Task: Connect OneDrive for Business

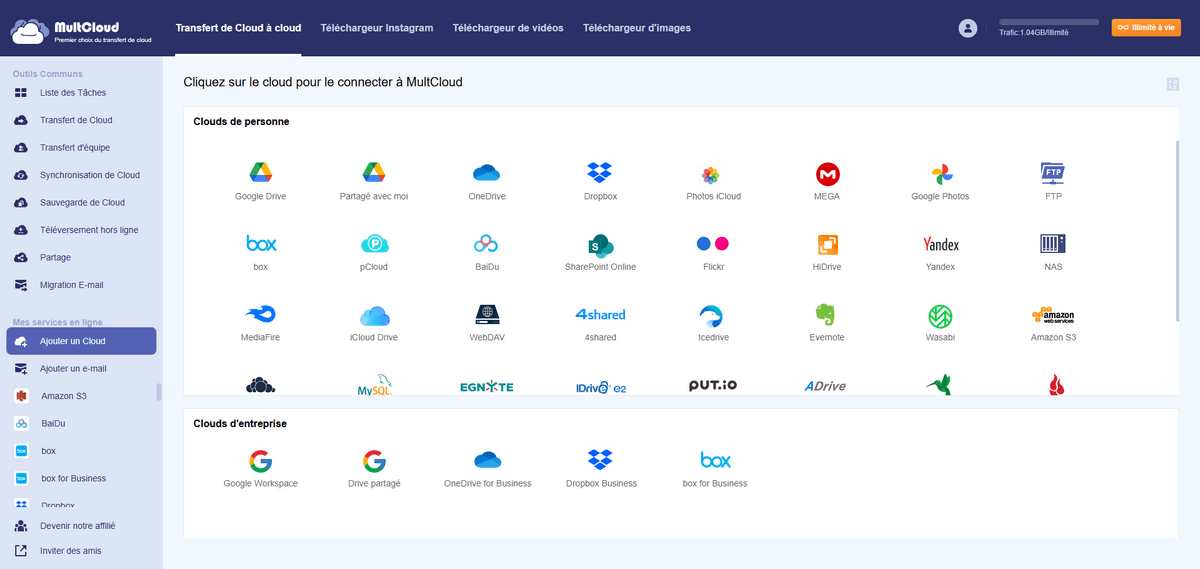Action: [x=487, y=460]
